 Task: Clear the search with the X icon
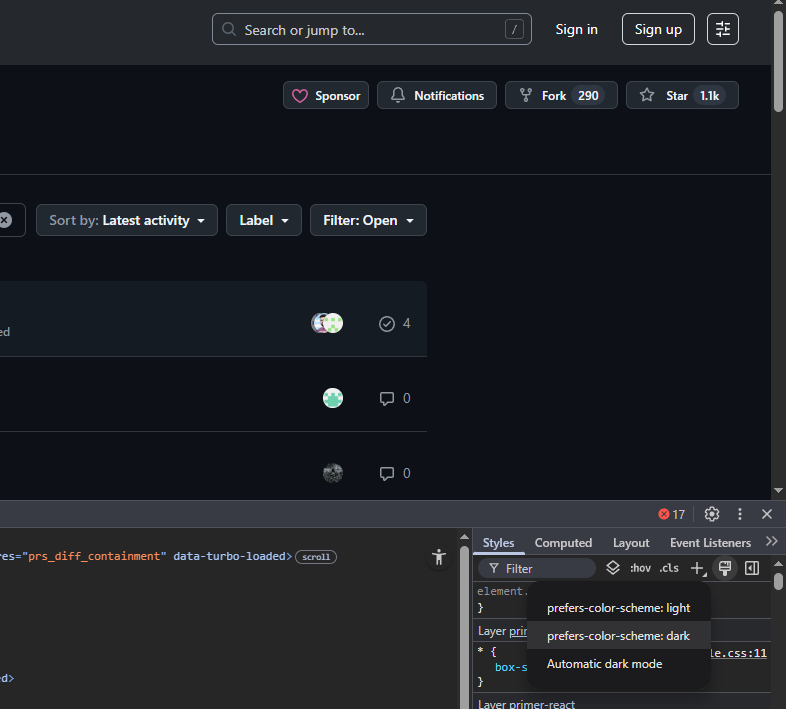click(6, 220)
